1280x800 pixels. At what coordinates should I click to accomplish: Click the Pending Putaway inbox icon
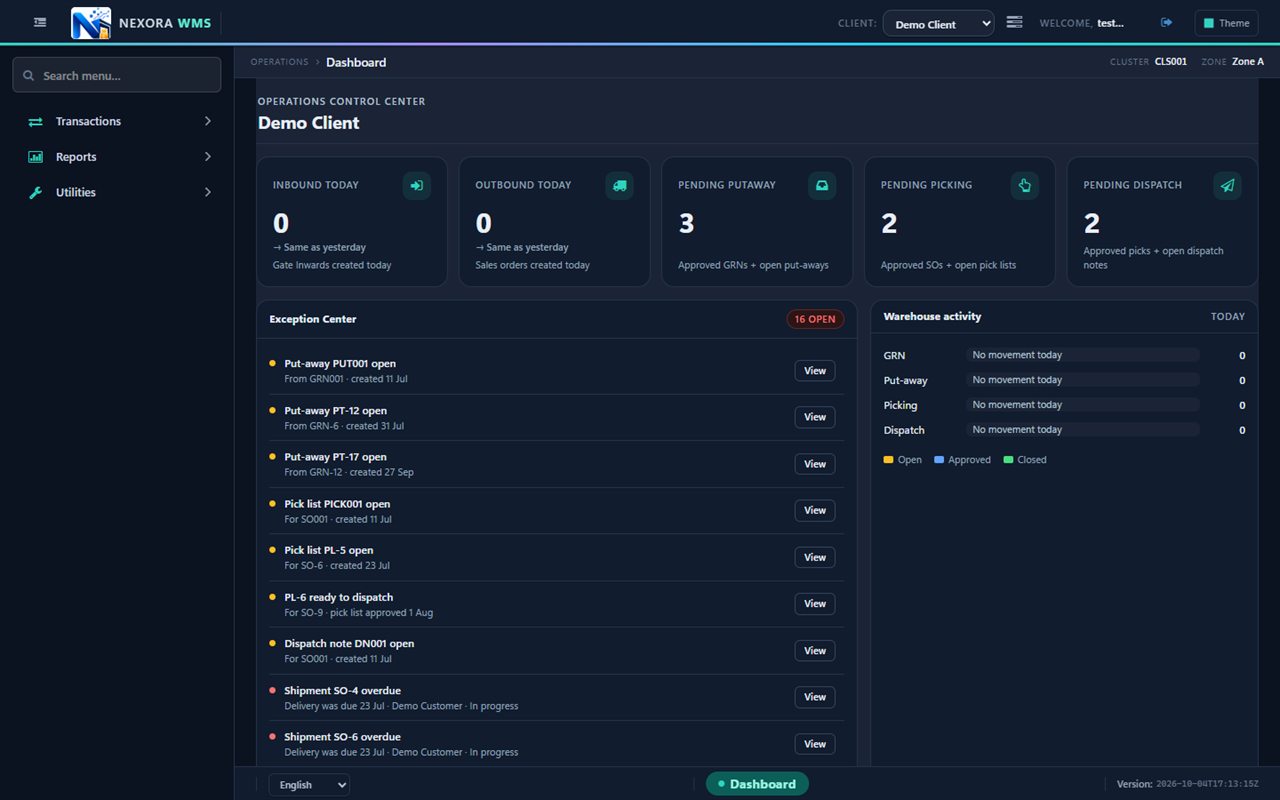tap(822, 185)
